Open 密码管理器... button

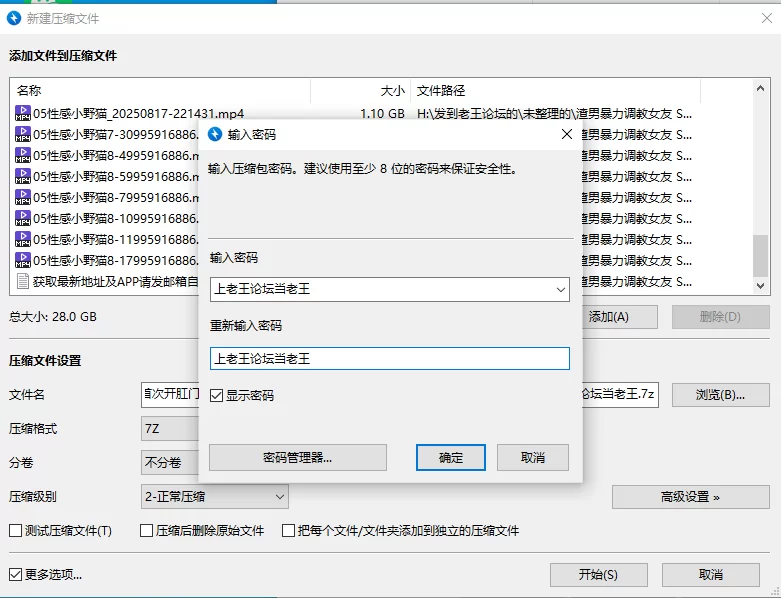pos(298,458)
